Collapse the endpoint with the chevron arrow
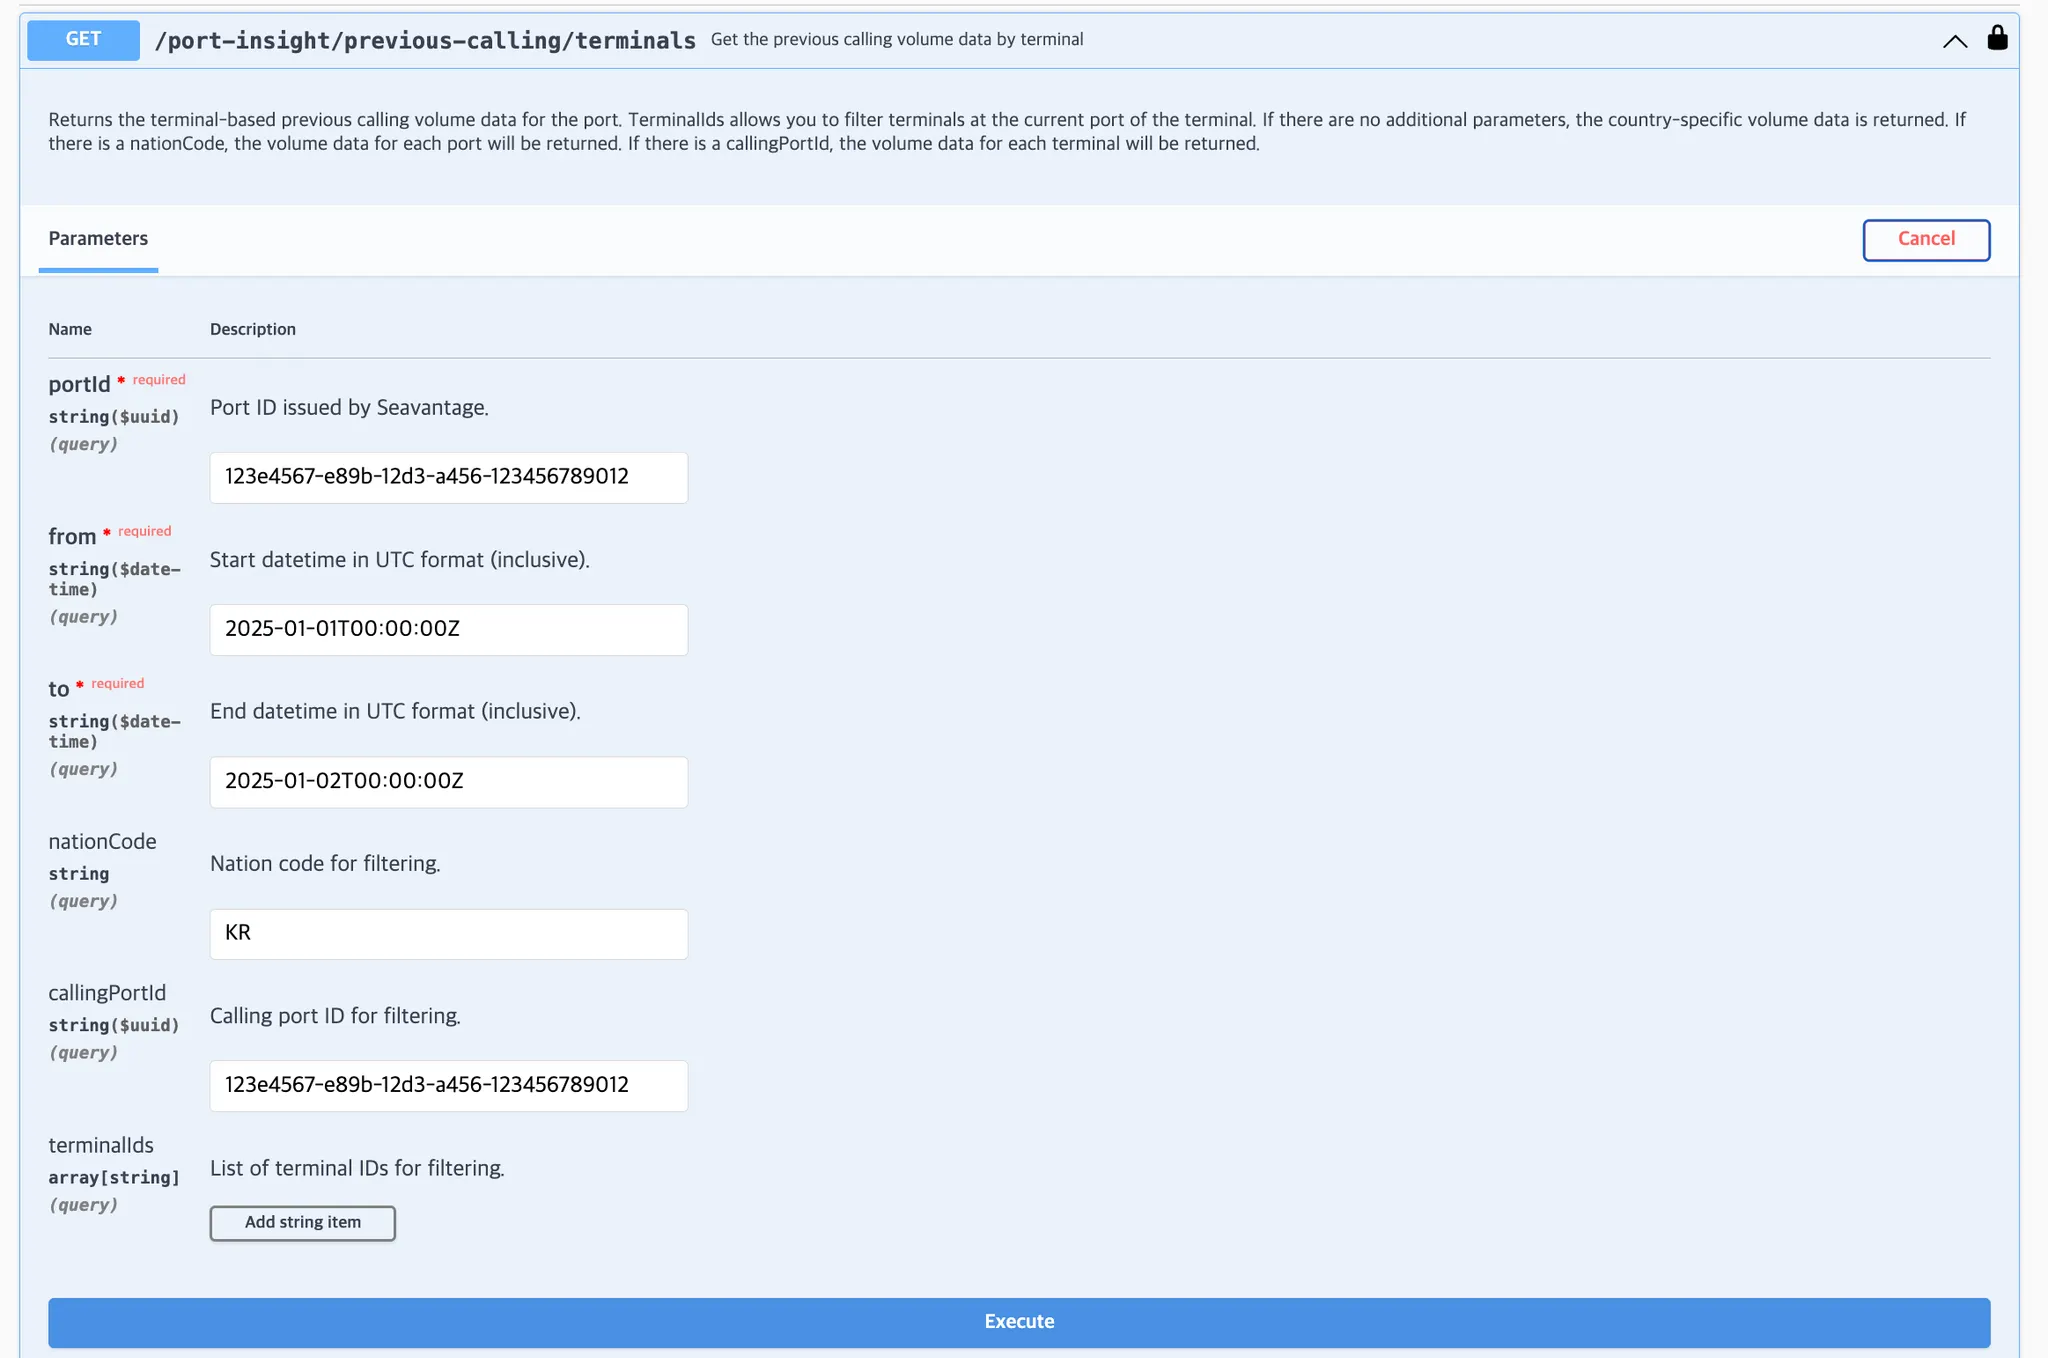 pyautogui.click(x=1954, y=41)
